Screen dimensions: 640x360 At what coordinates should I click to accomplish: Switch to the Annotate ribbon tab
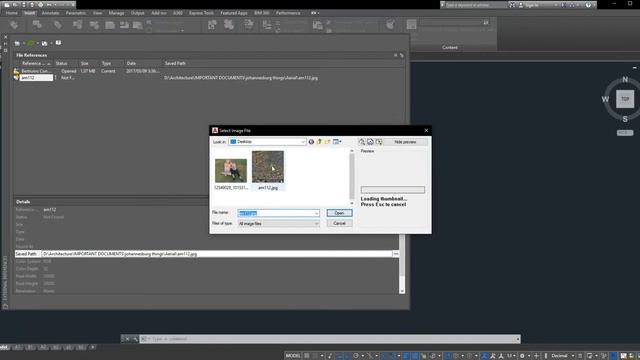[50, 13]
